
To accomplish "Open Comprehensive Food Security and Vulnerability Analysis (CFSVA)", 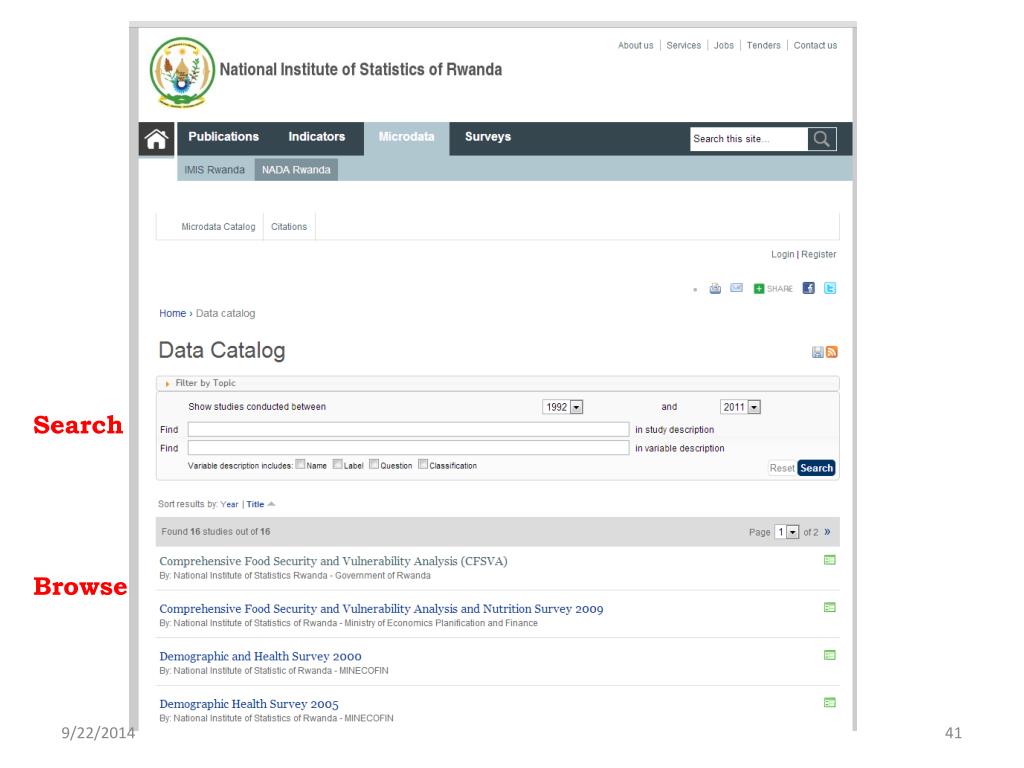I will click(333, 561).
